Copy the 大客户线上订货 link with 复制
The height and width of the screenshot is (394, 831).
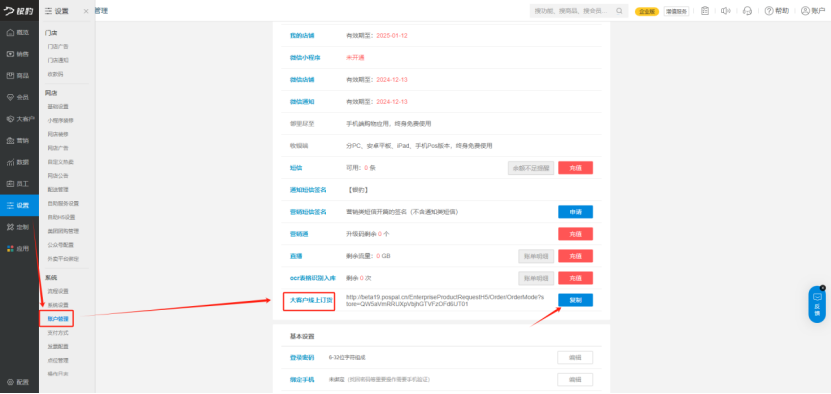pos(575,300)
